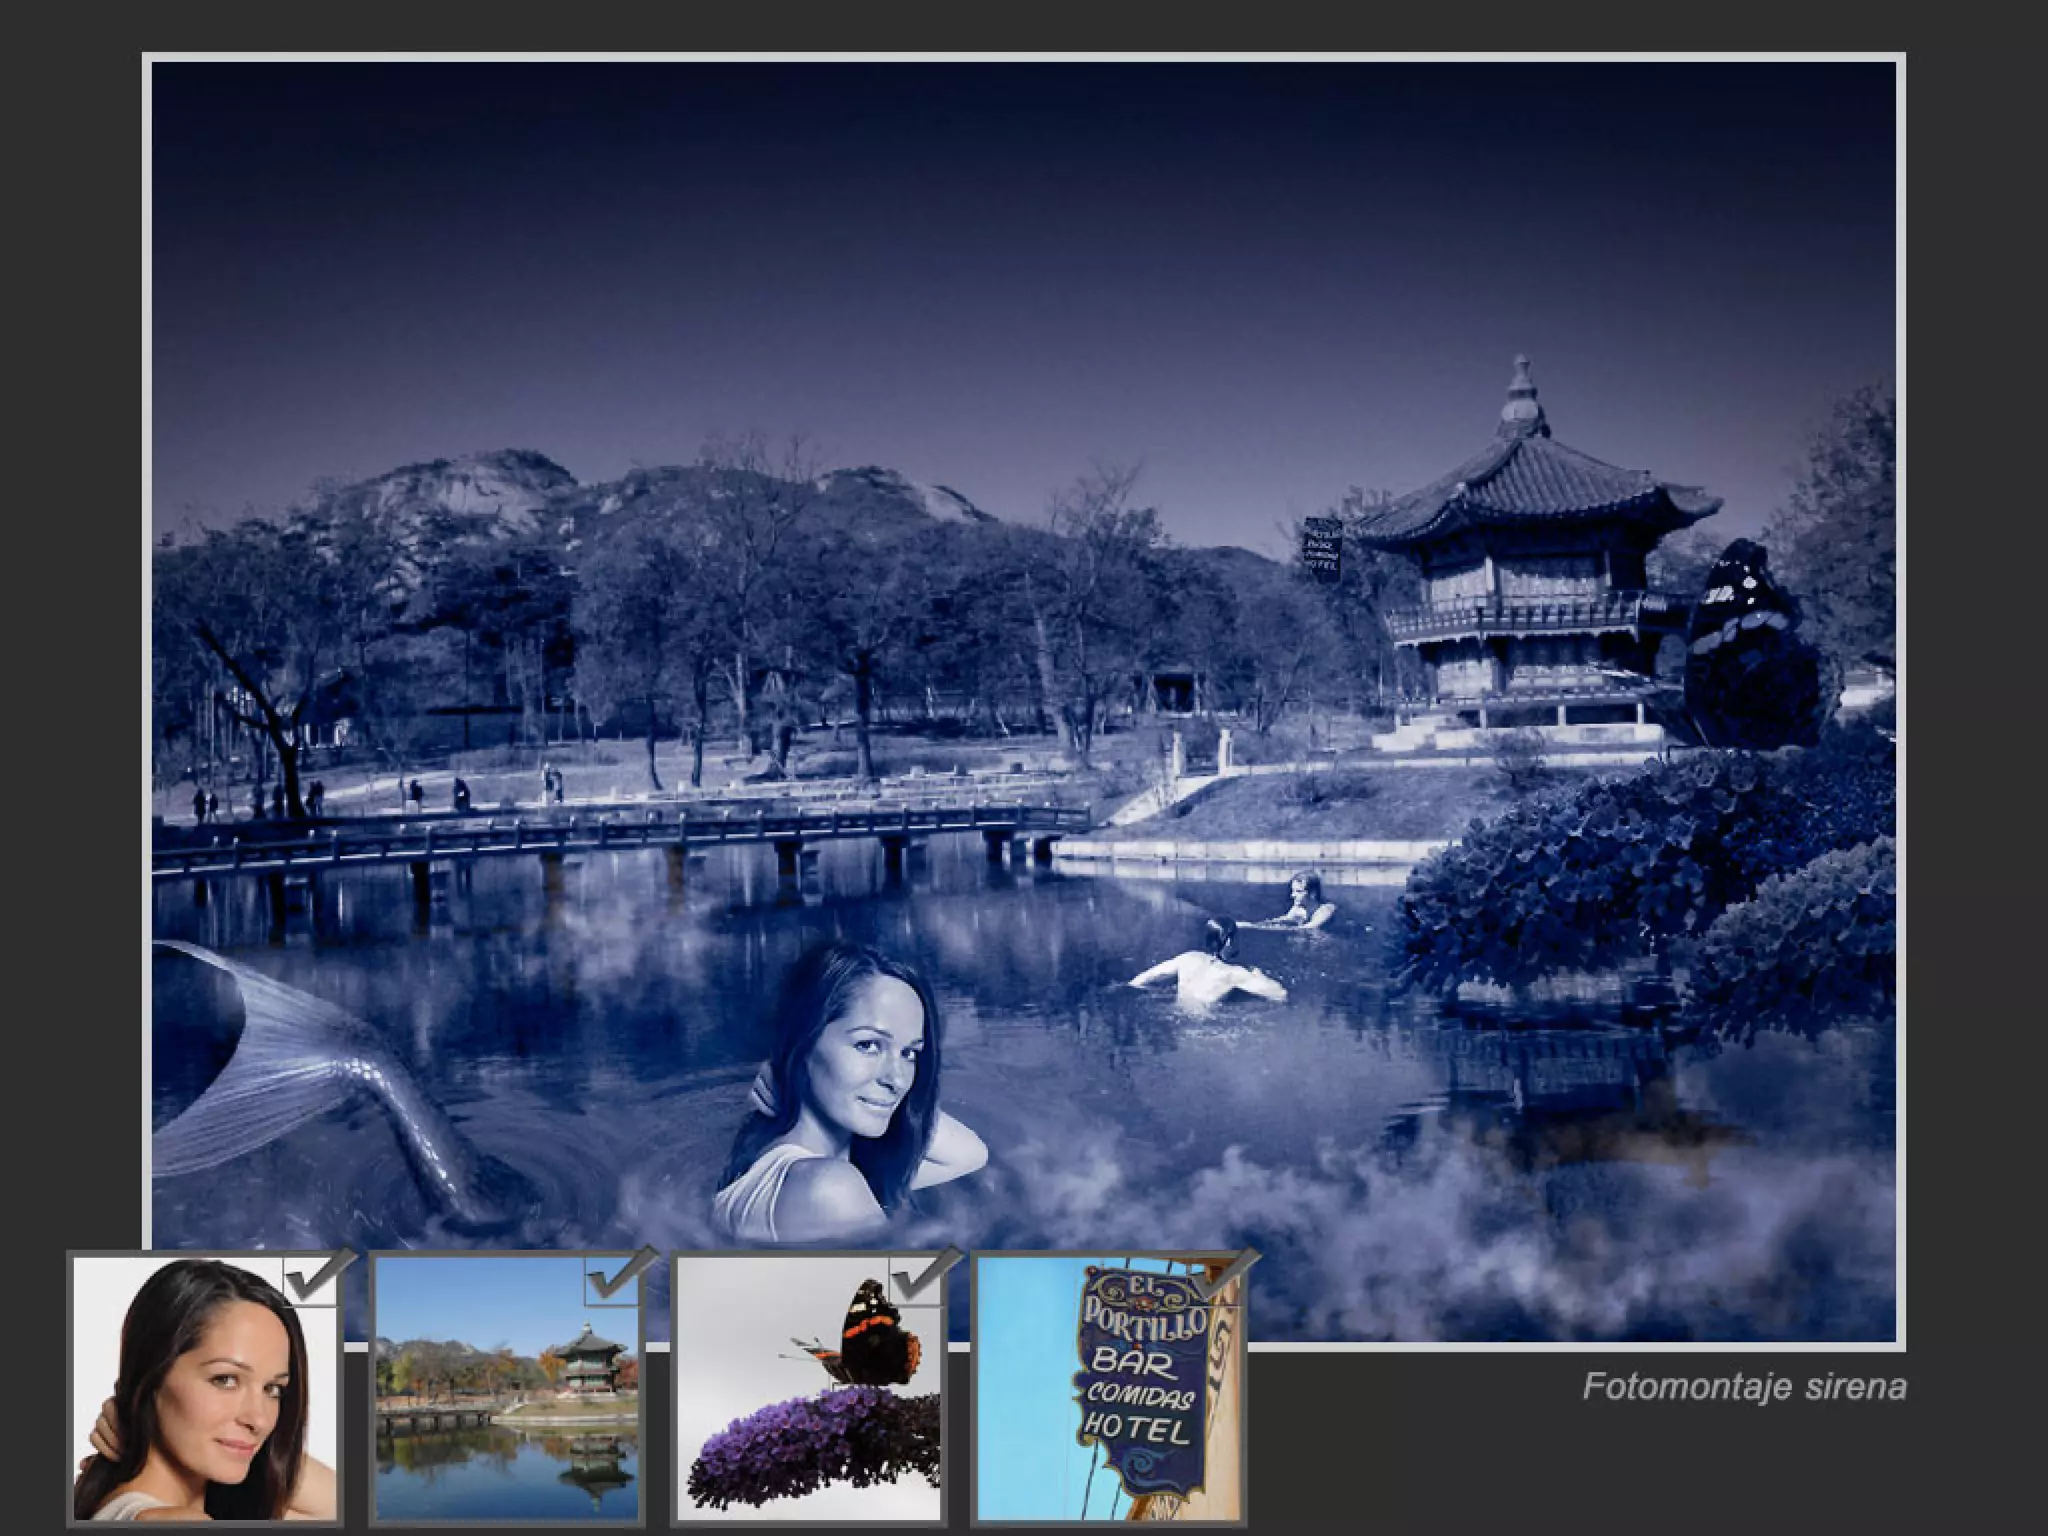Screen dimensions: 2048x1536
Task: Click the Fotomontaje sirena caption text
Action: click(1744, 1387)
